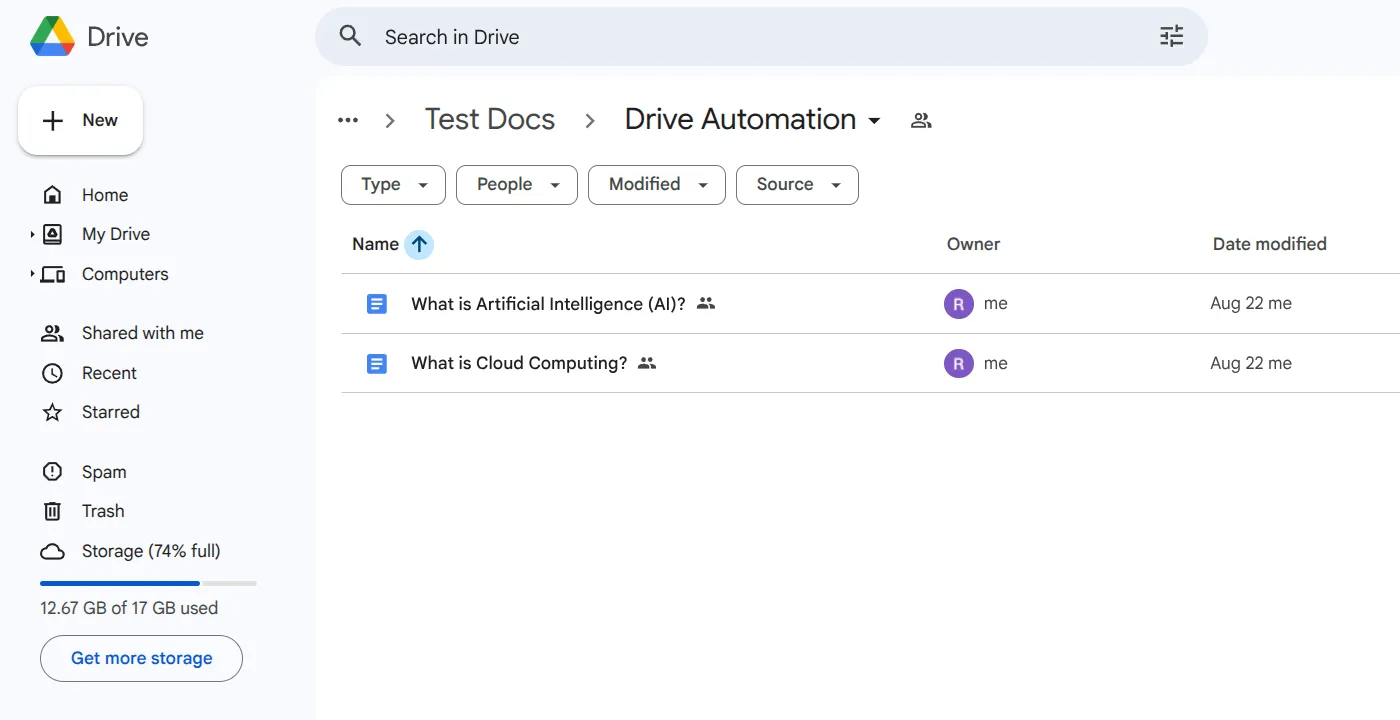Click the Search in Drive input field
The height and width of the screenshot is (720, 1400).
tap(600, 36)
